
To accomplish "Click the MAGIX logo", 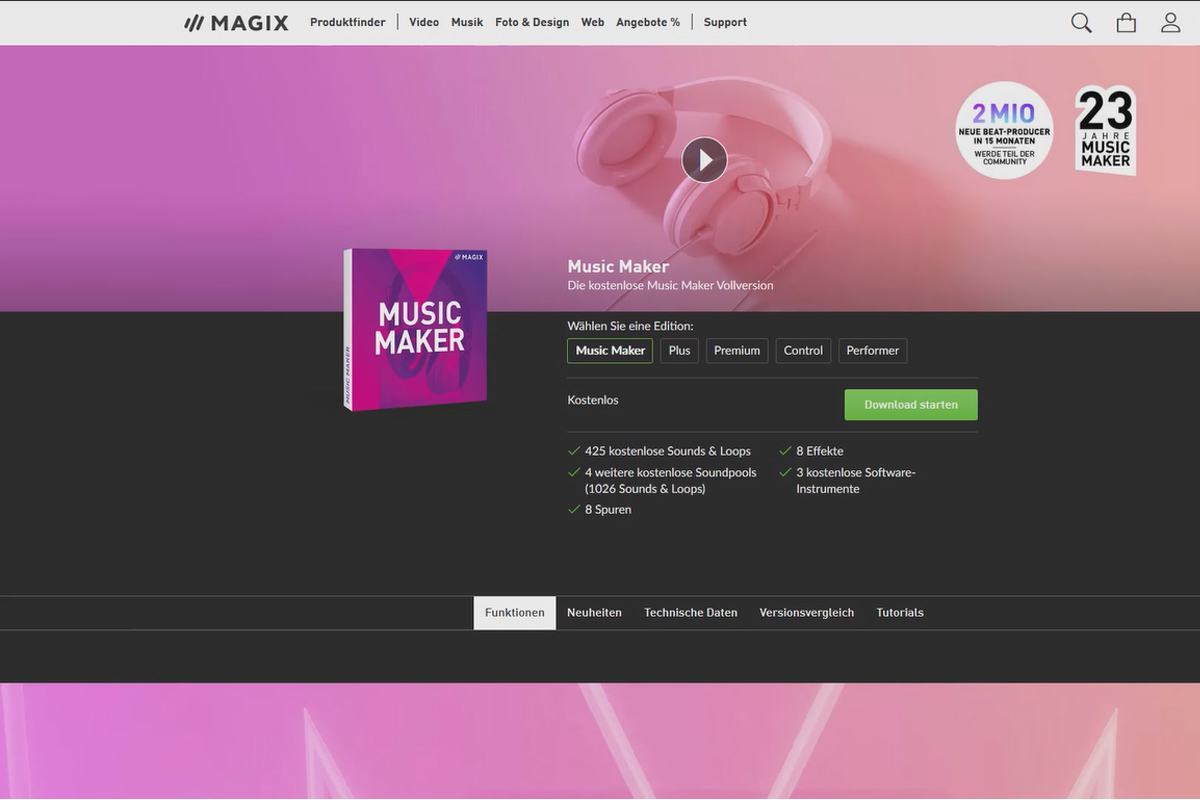I will 237,22.
